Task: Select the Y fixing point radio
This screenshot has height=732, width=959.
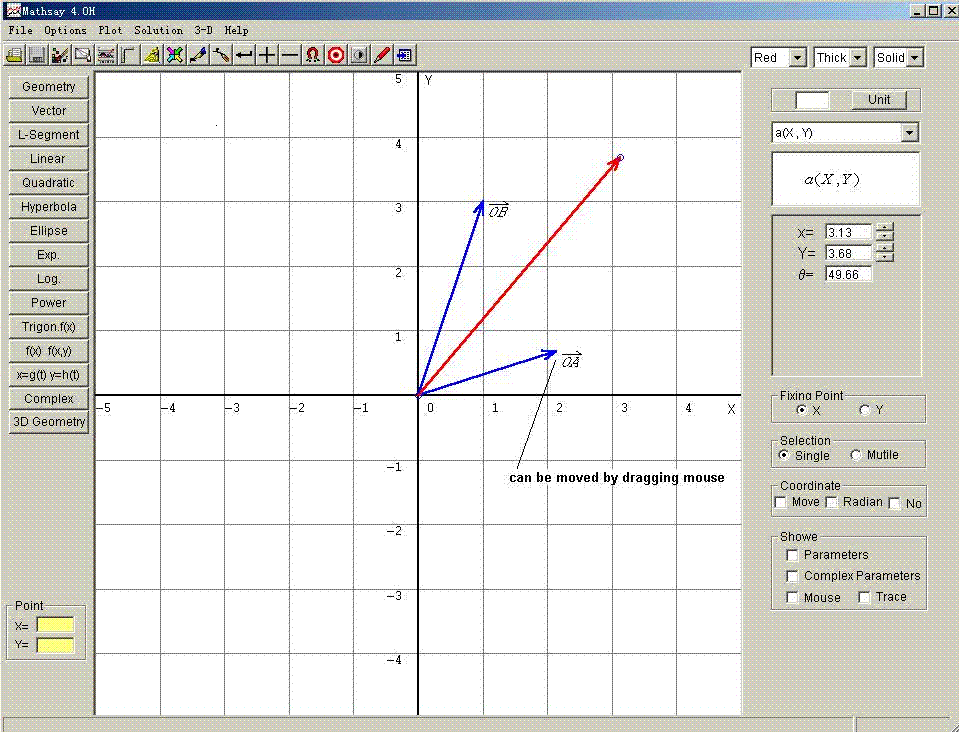Action: 864,410
